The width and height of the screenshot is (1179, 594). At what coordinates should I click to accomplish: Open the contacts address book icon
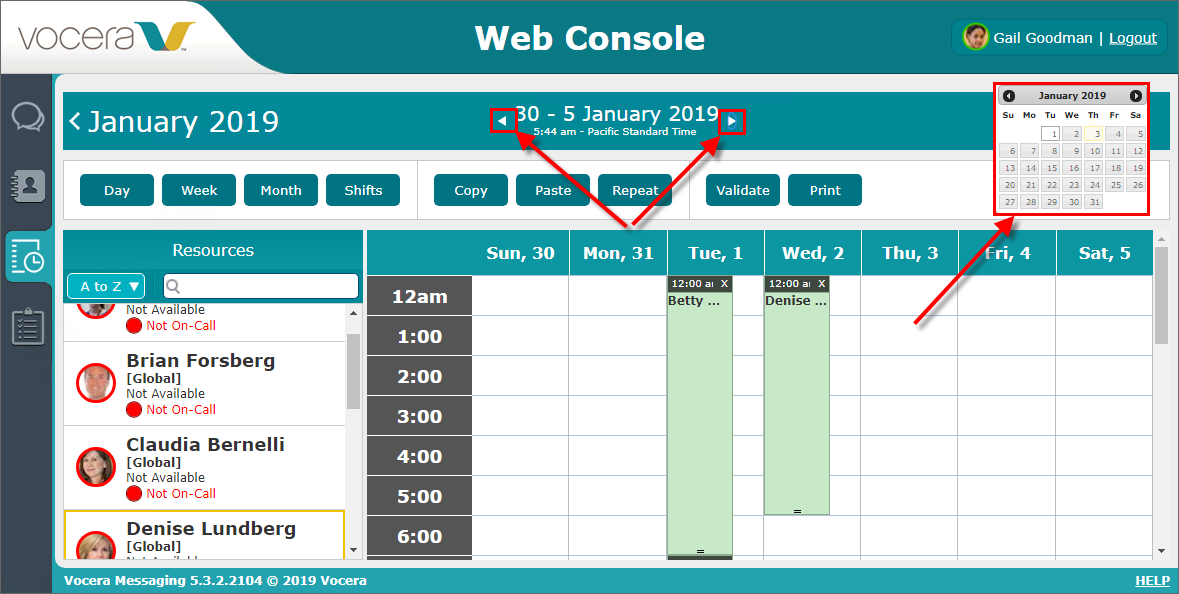tap(27, 186)
